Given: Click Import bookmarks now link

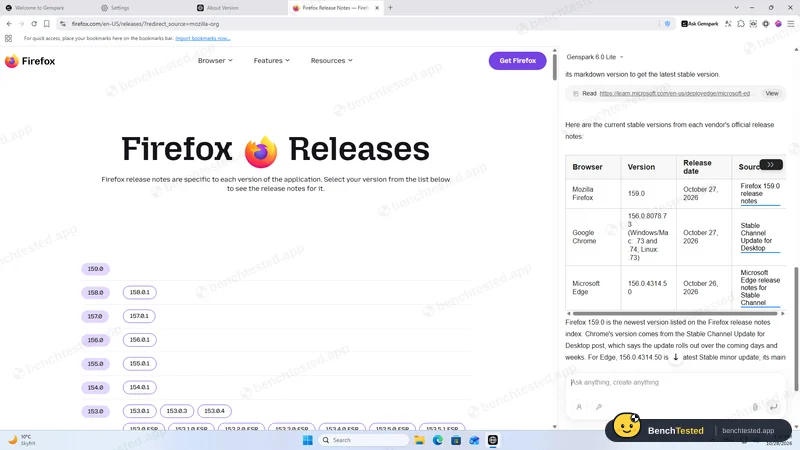Looking at the screenshot, I should point(203,38).
